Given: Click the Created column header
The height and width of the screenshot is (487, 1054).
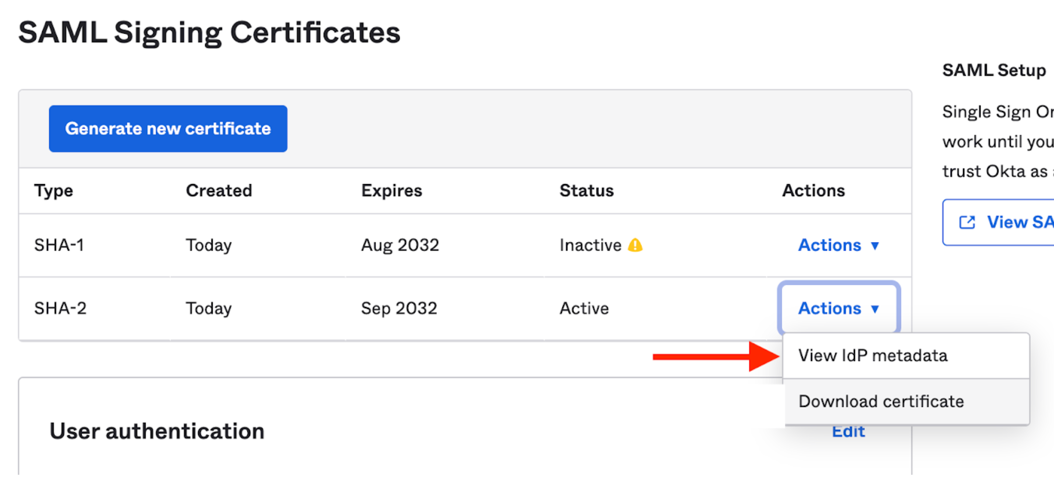Looking at the screenshot, I should pyautogui.click(x=219, y=190).
